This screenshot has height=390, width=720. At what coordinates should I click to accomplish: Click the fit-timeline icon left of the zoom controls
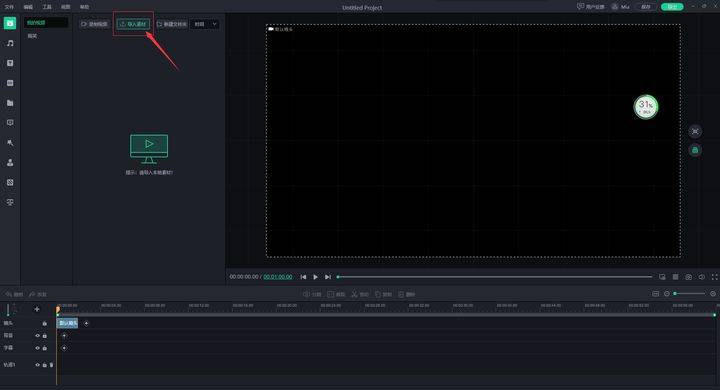coord(656,294)
